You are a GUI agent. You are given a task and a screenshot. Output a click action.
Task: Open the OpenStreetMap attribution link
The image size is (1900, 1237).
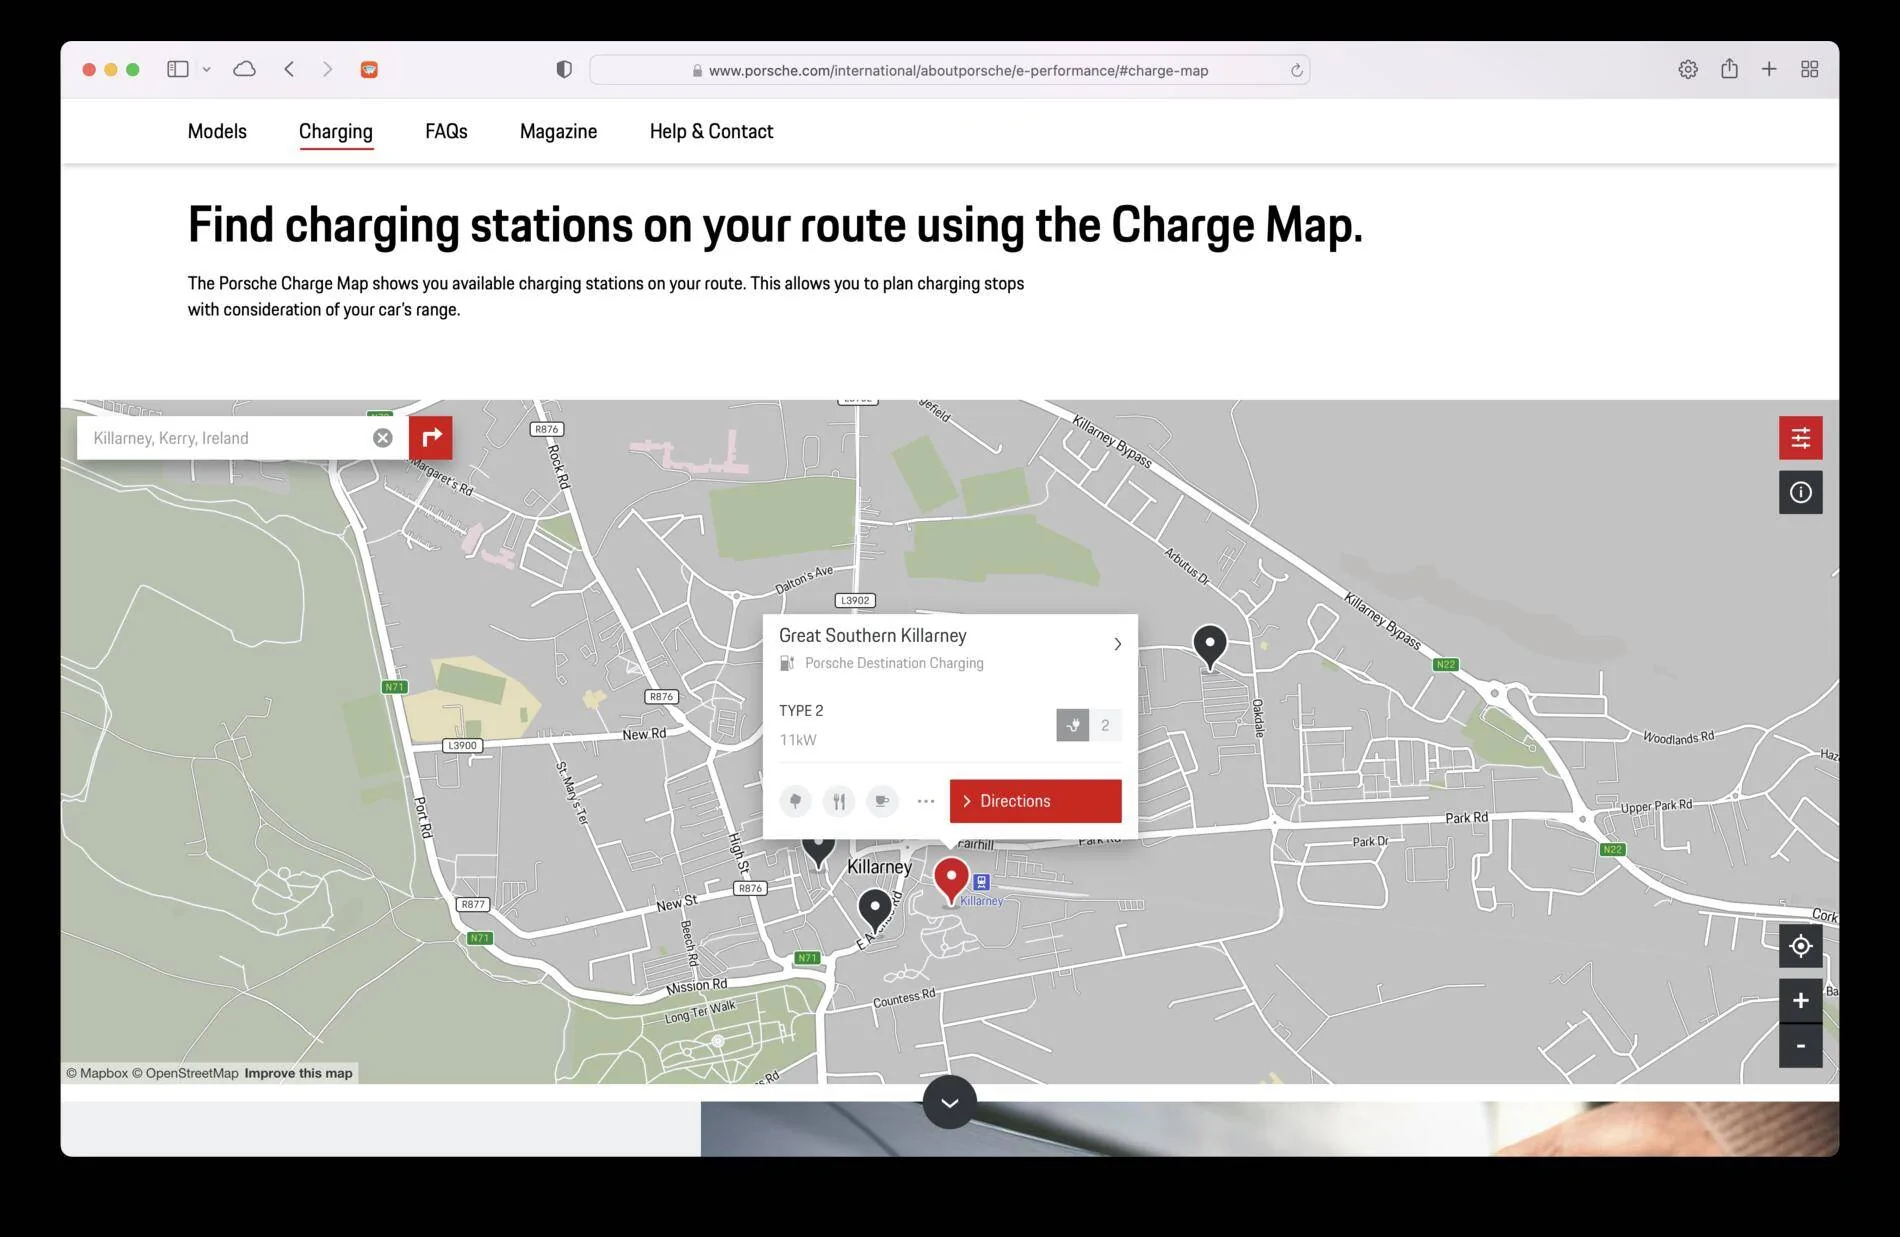tap(185, 1073)
